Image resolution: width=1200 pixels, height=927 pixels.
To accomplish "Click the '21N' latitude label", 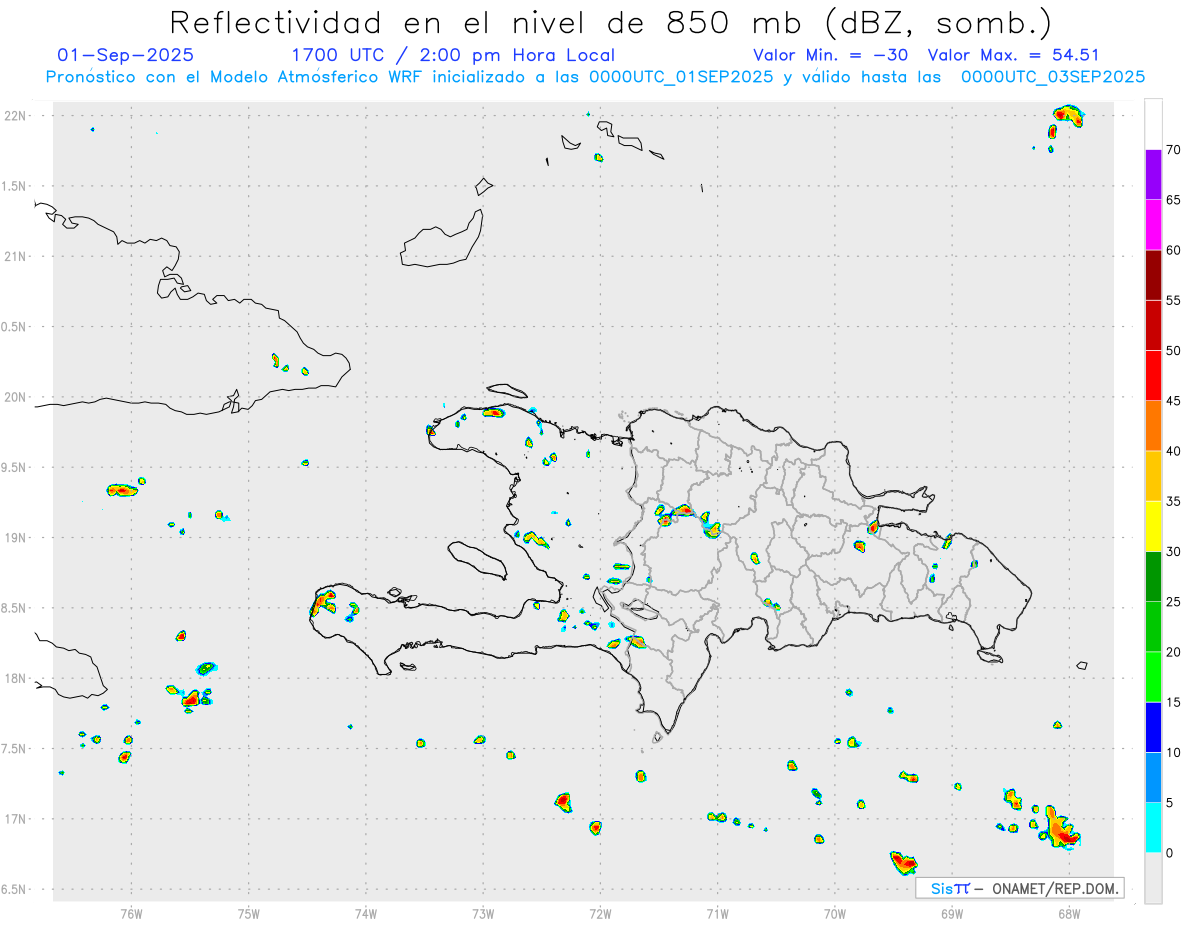I will point(15,257).
